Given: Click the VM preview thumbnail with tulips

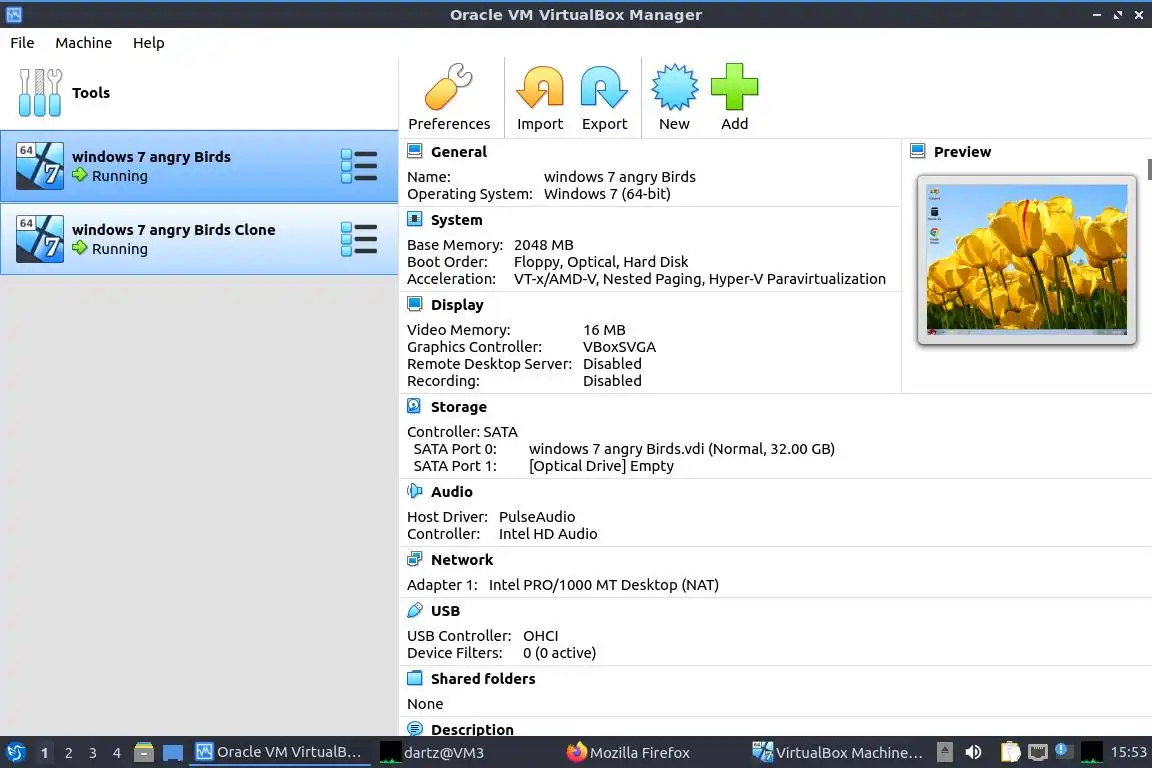Looking at the screenshot, I should click(1026, 259).
